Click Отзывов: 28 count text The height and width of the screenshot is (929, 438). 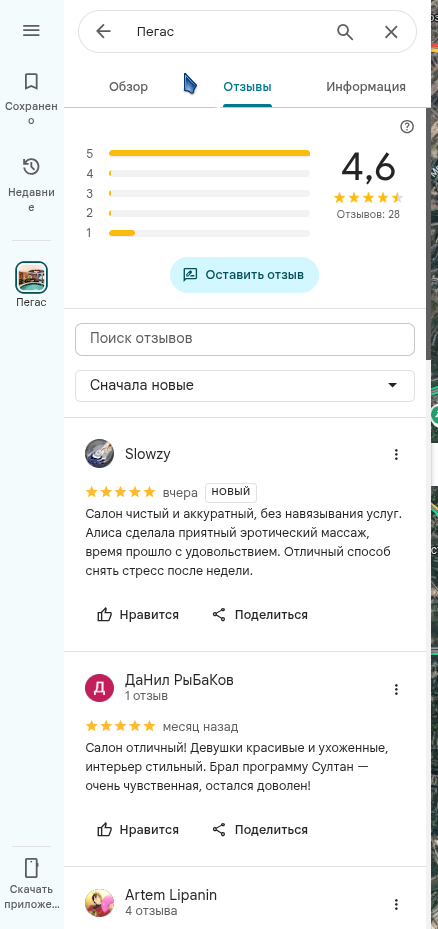pyautogui.click(x=368, y=214)
